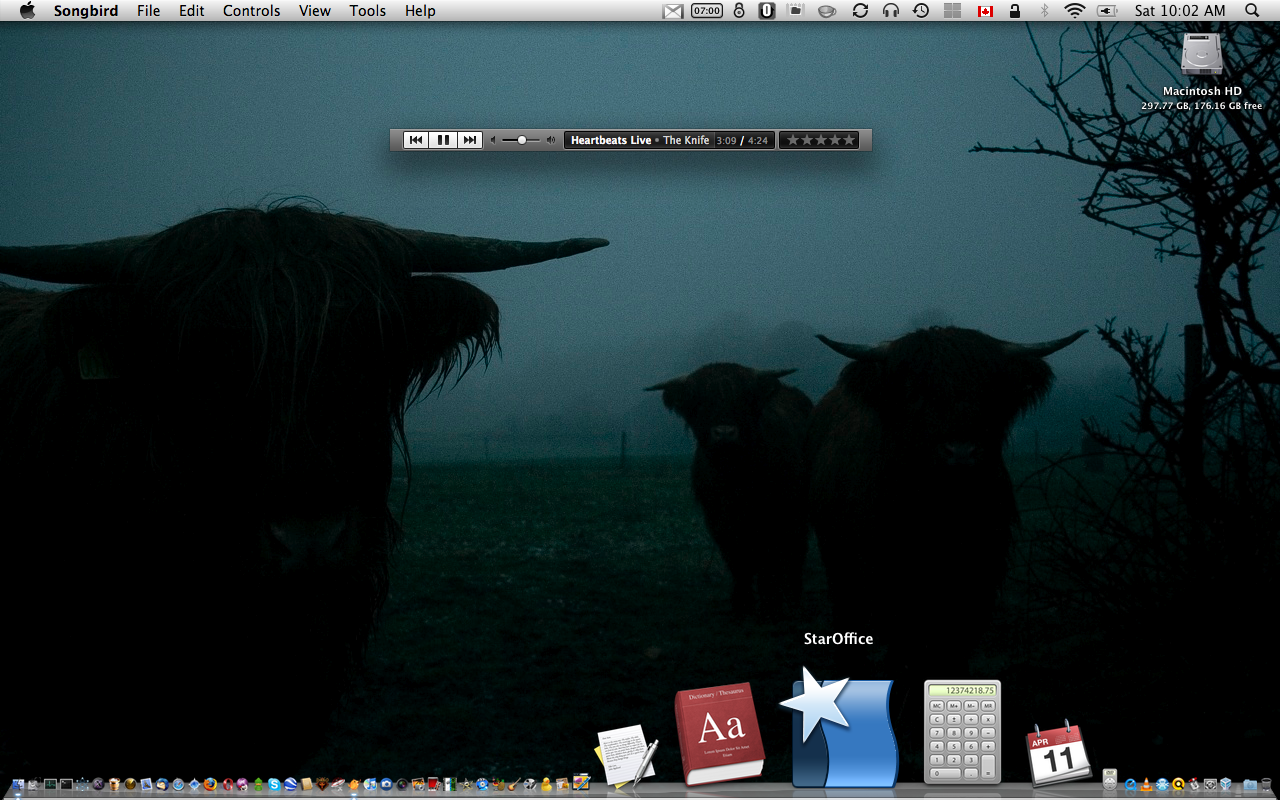Click the mail envelope menu bar icon

673,11
